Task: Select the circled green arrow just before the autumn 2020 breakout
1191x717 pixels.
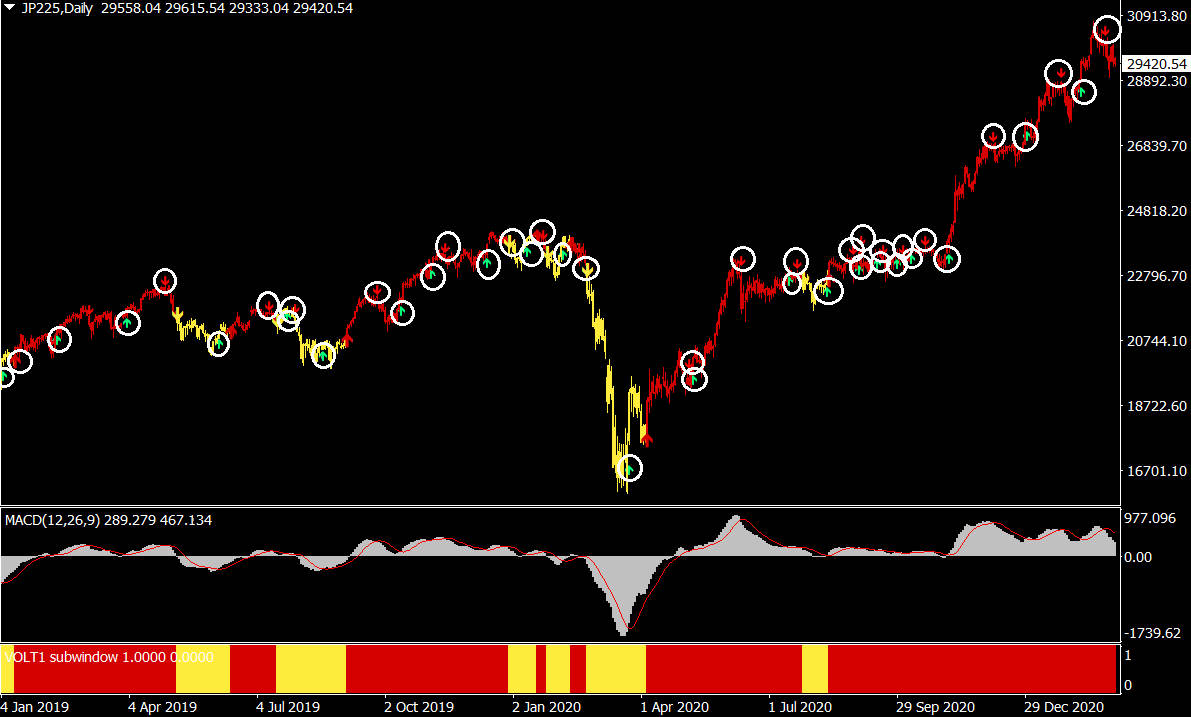Action: pyautogui.click(x=946, y=259)
